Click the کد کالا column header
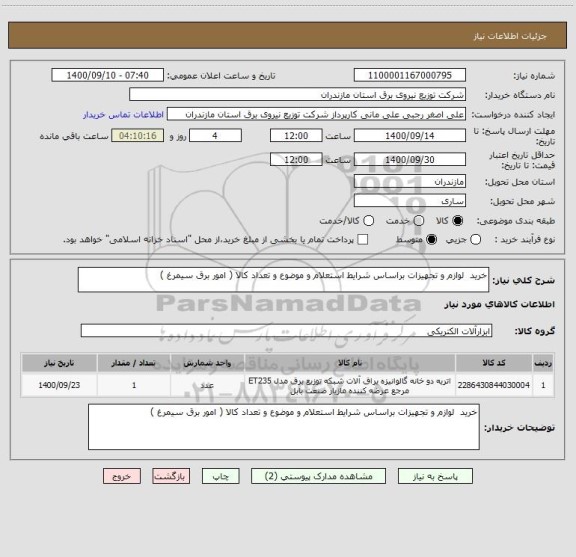 [x=494, y=363]
